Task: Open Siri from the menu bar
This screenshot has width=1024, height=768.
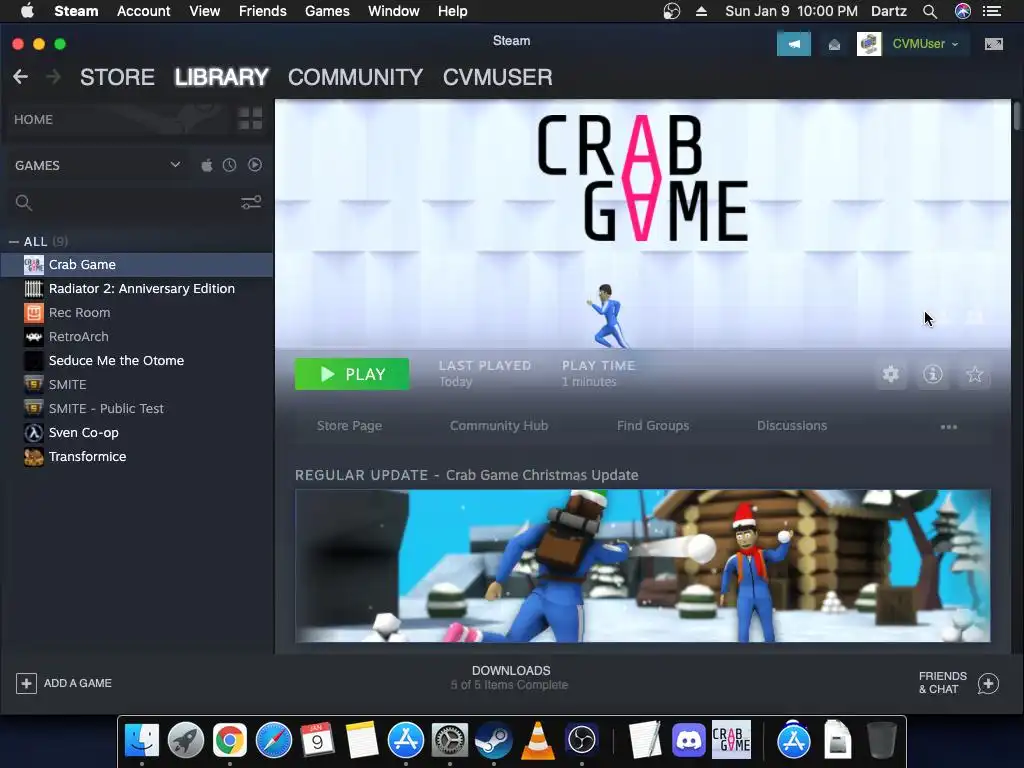Action: 963,11
